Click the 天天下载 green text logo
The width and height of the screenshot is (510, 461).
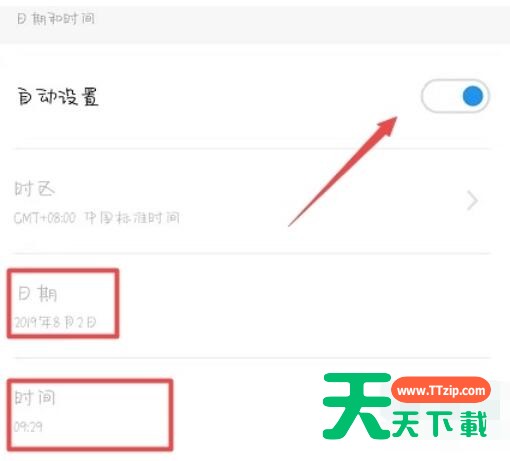[439, 424]
